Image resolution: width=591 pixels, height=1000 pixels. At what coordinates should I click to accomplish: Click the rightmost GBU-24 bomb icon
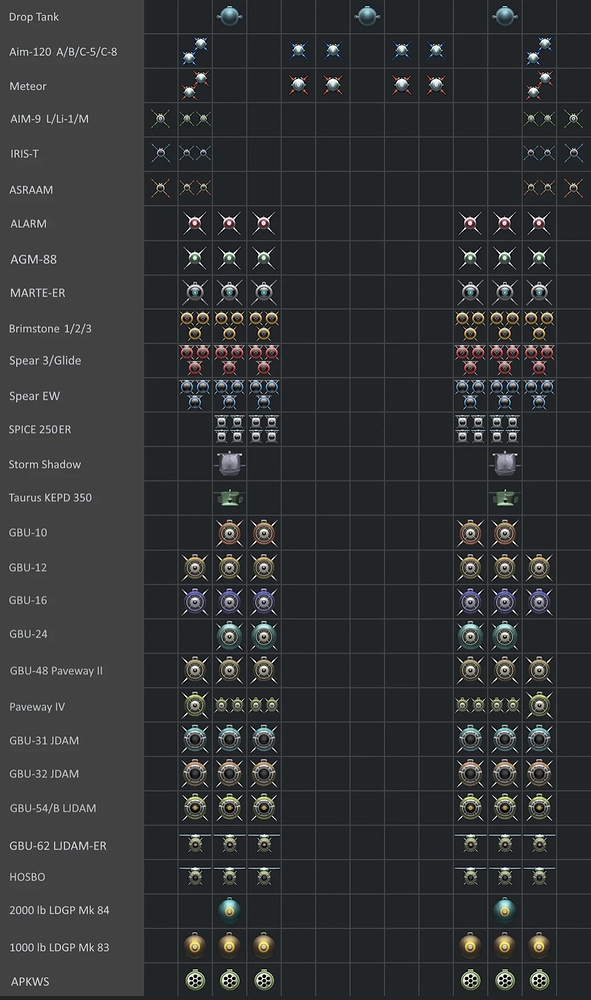tap(505, 635)
